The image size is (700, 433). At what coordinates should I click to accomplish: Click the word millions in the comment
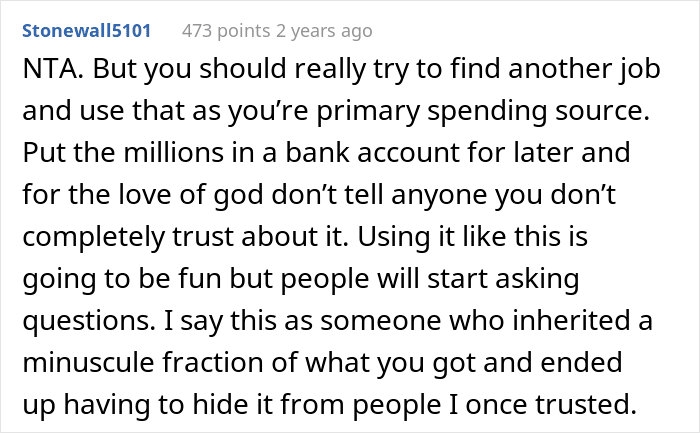coord(173,153)
